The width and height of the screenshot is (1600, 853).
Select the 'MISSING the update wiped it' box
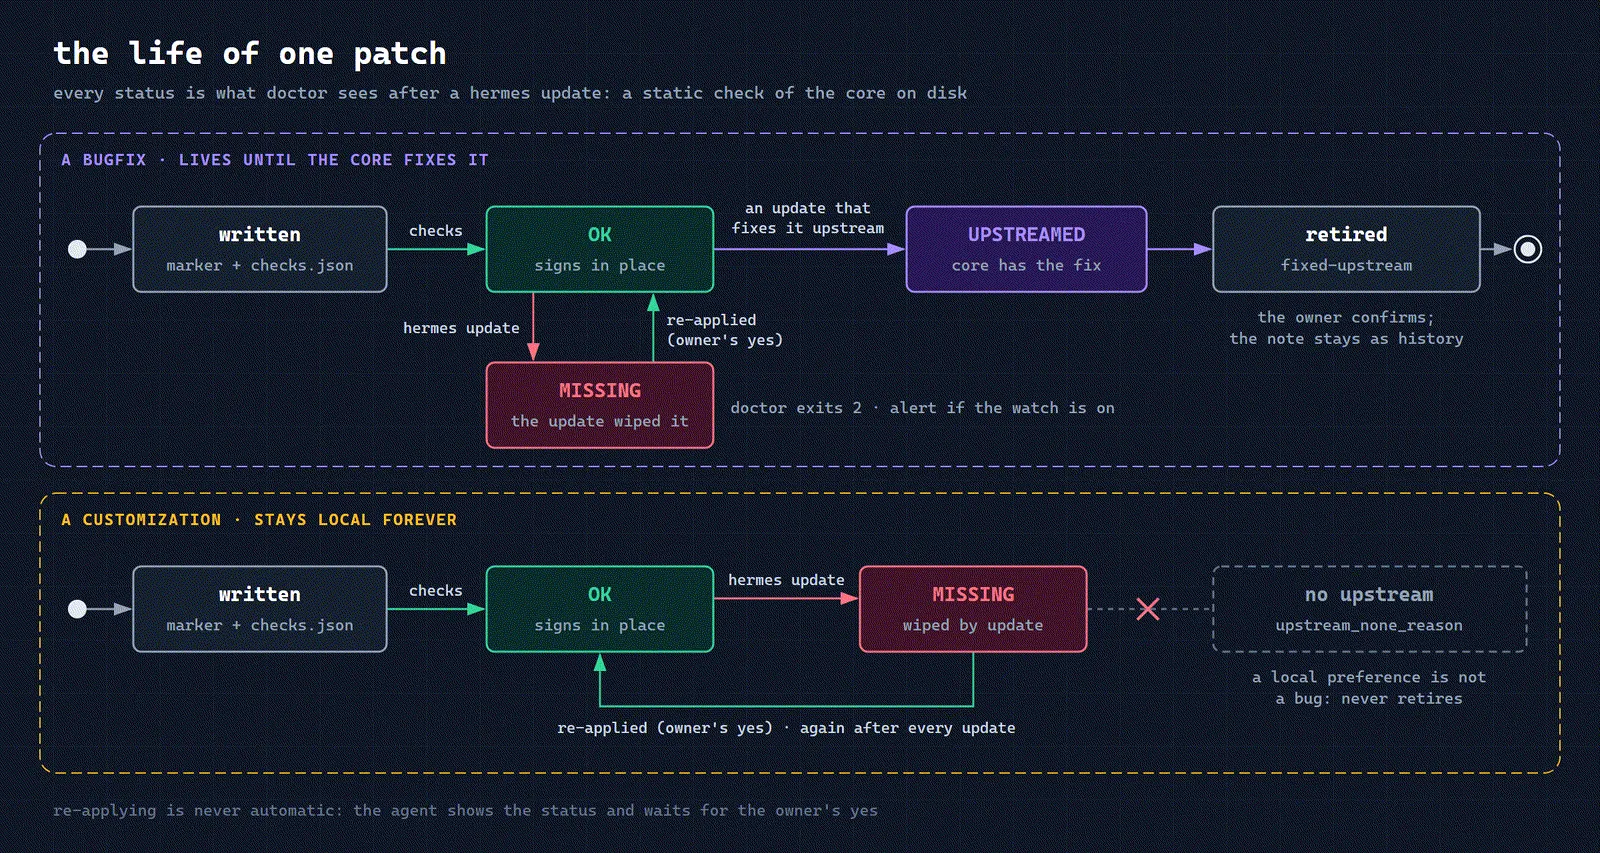click(600, 405)
